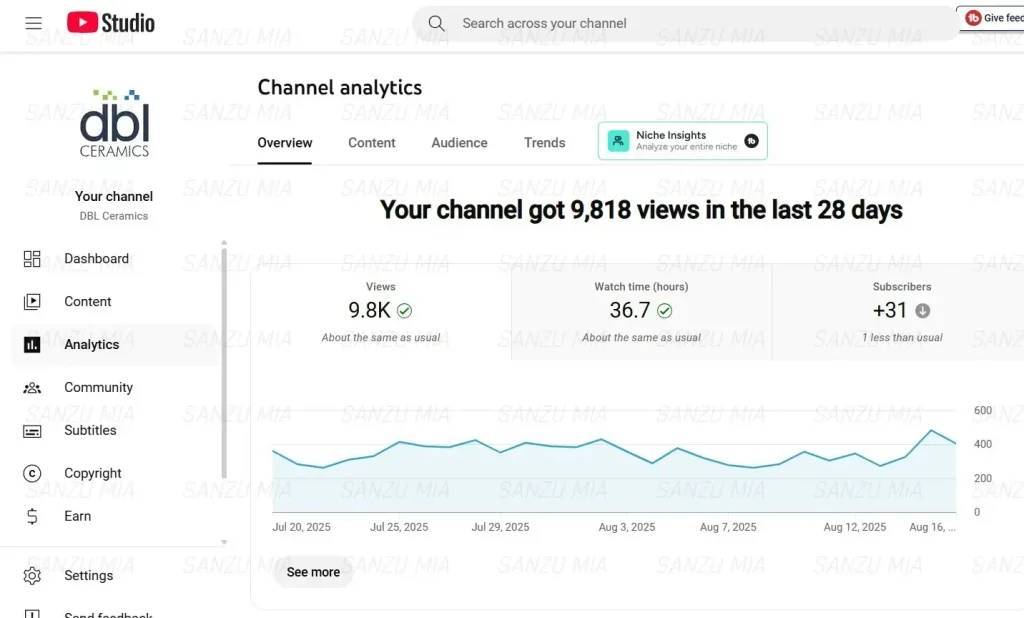The image size is (1024, 618).
Task: Click the green check beside the Views metric
Action: click(x=403, y=310)
